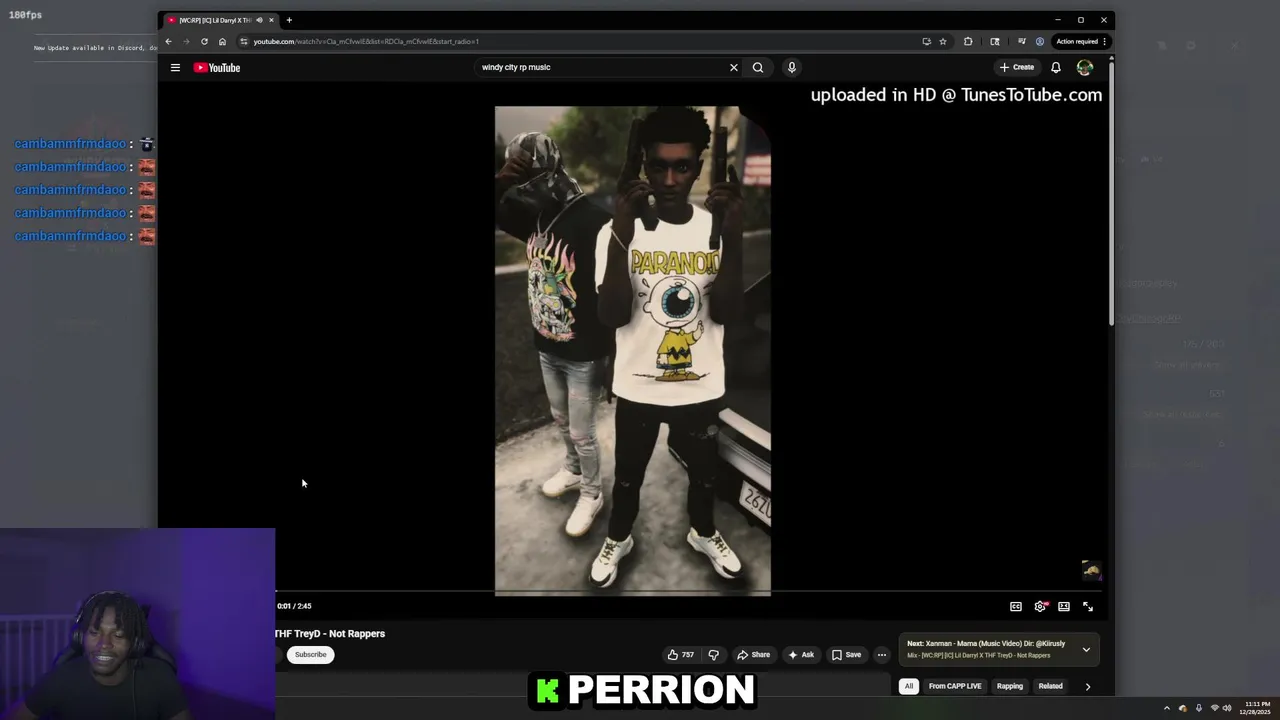Go to YouTube home via logo
The image size is (1280, 720).
pos(217,68)
